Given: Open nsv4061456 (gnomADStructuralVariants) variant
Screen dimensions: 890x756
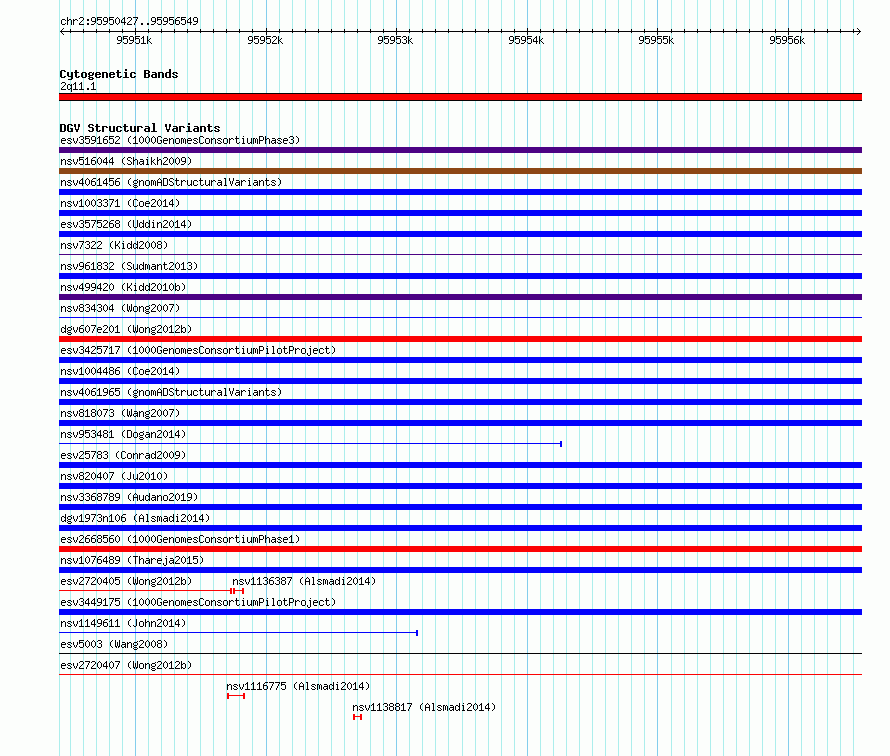Looking at the screenshot, I should (171, 182).
